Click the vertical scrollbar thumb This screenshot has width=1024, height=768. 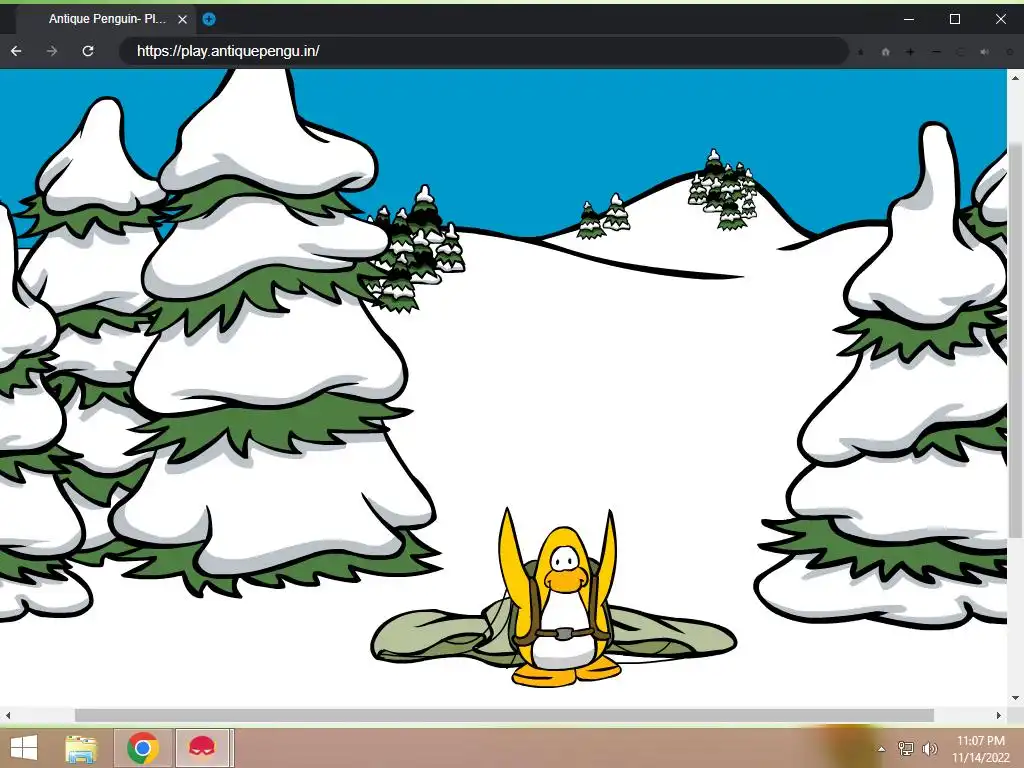pos(1016,340)
